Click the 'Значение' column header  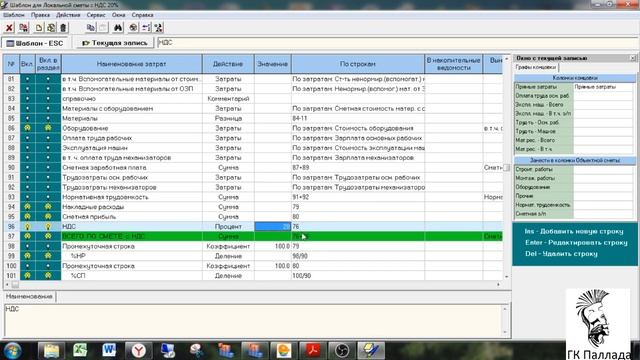[x=273, y=64]
